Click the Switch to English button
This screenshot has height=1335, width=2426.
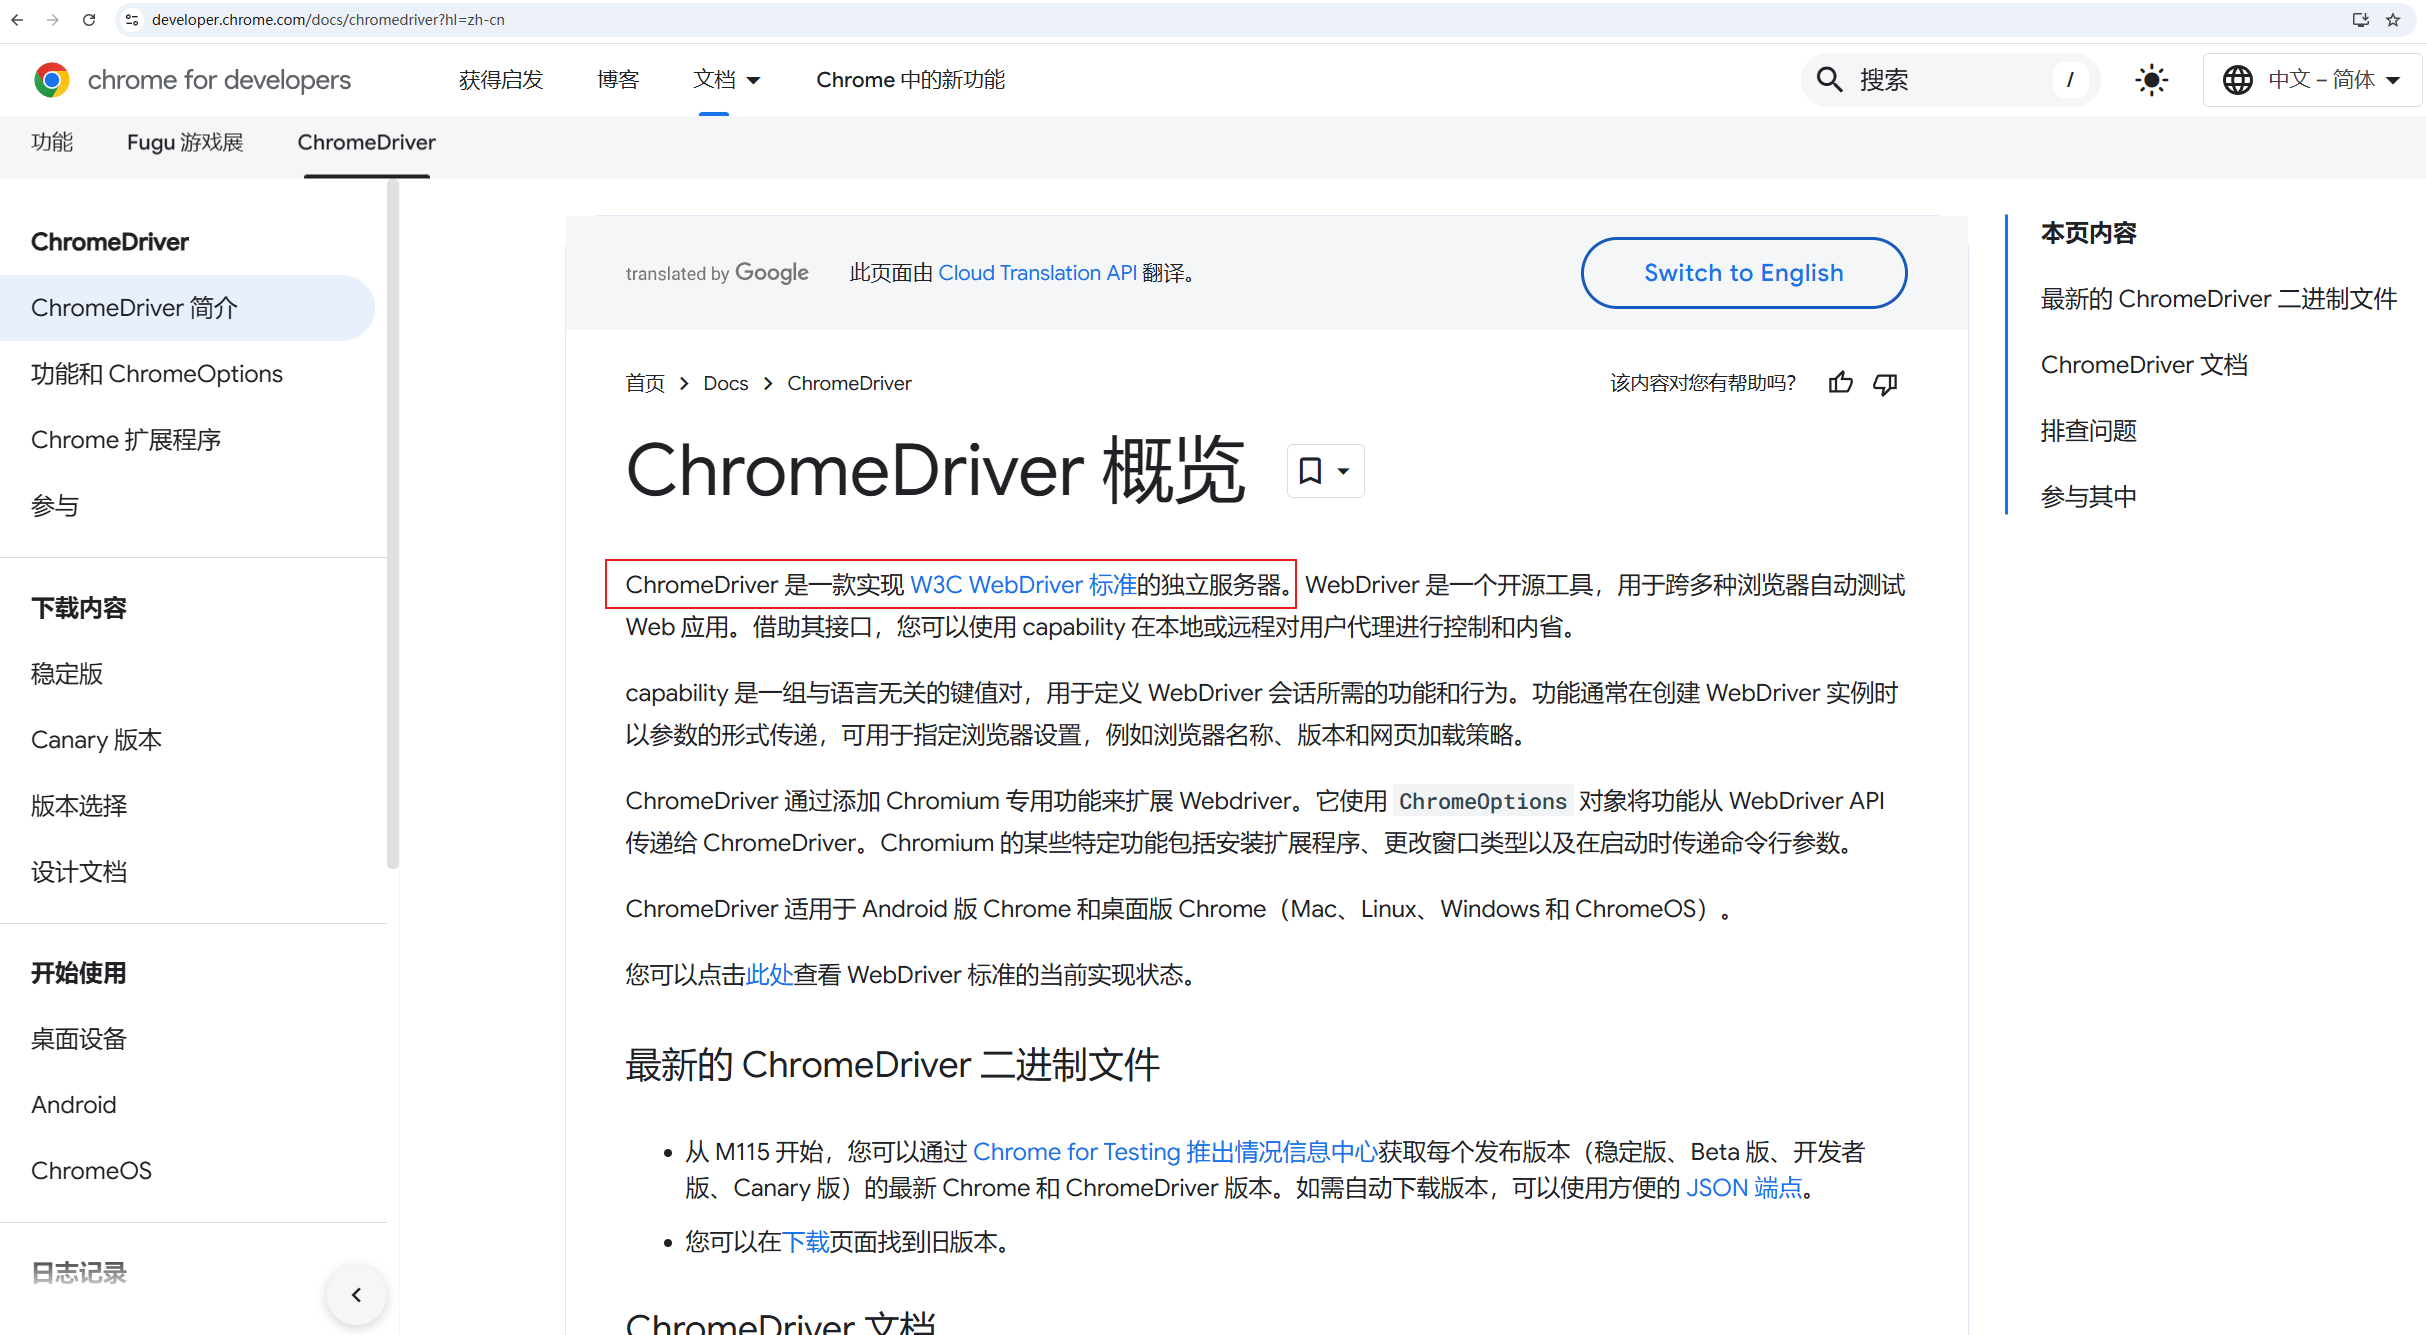tap(1743, 273)
